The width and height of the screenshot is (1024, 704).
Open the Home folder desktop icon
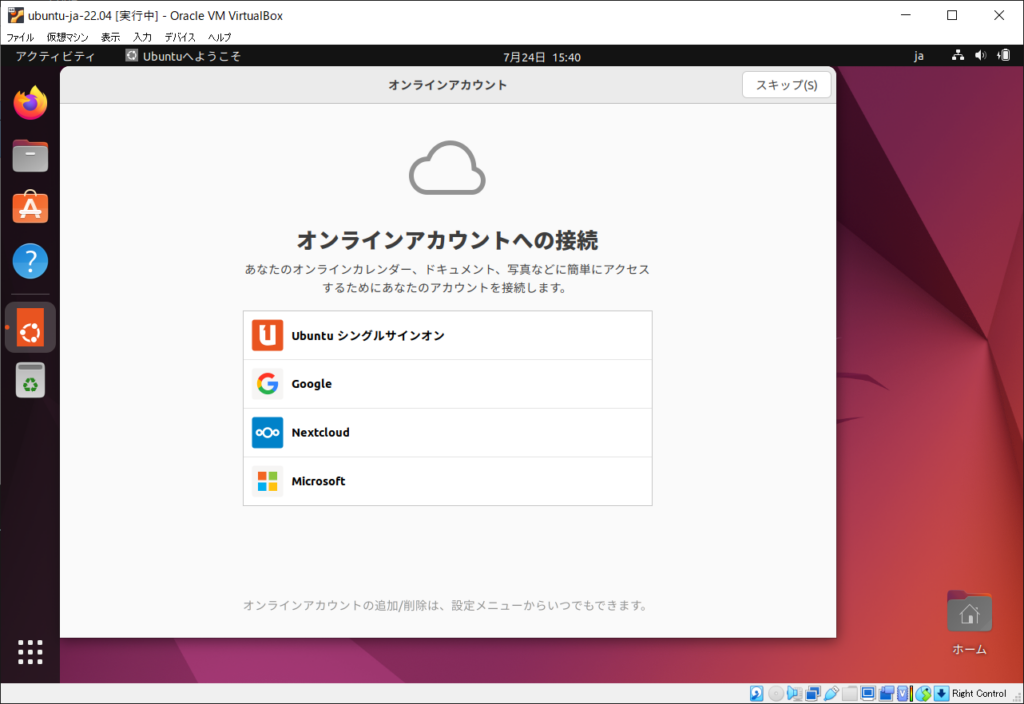[x=969, y=612]
